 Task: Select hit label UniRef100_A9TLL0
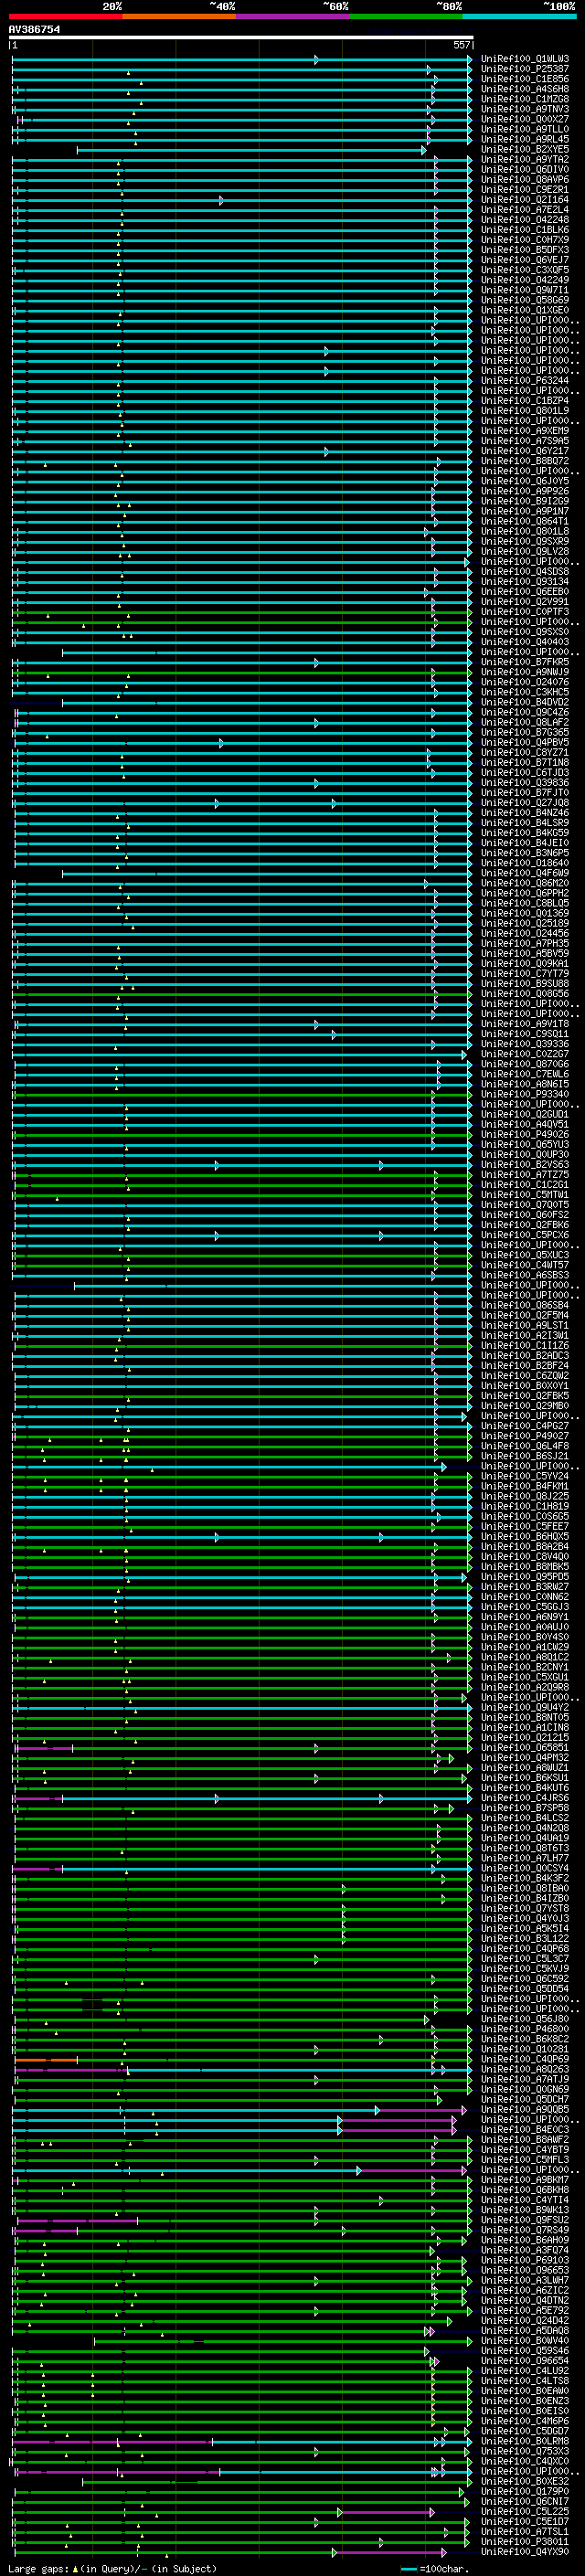pyautogui.click(x=525, y=129)
